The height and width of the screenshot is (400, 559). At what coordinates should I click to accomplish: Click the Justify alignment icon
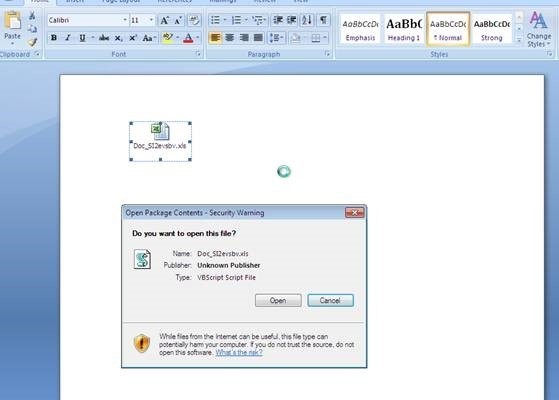coord(258,38)
